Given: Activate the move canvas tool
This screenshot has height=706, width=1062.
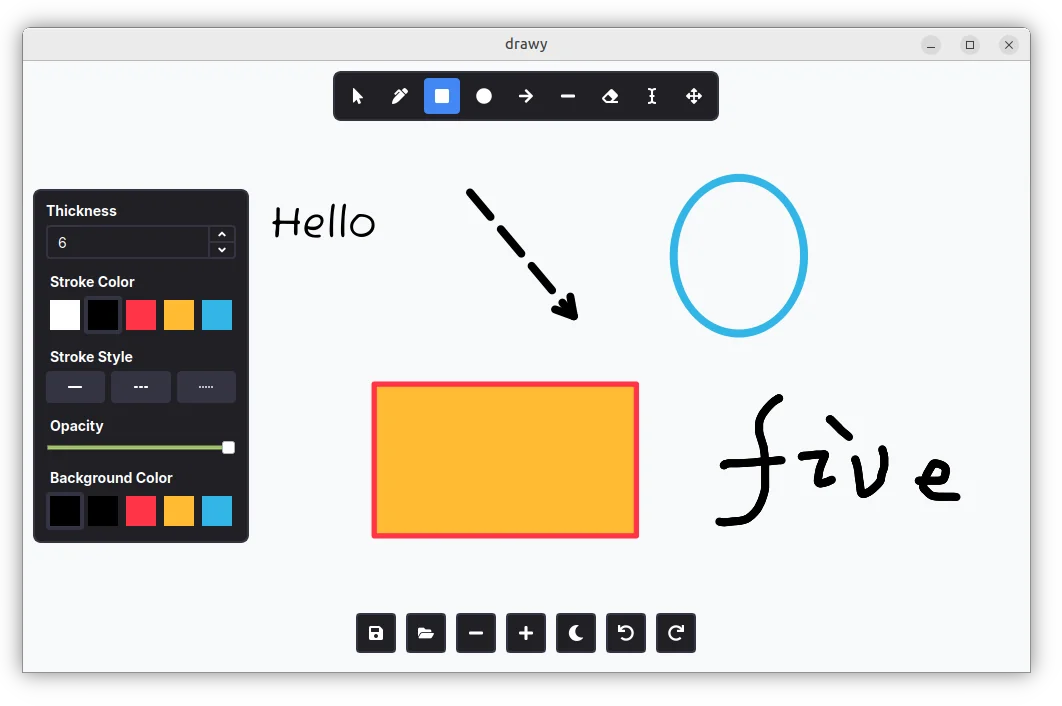Looking at the screenshot, I should pyautogui.click(x=694, y=96).
